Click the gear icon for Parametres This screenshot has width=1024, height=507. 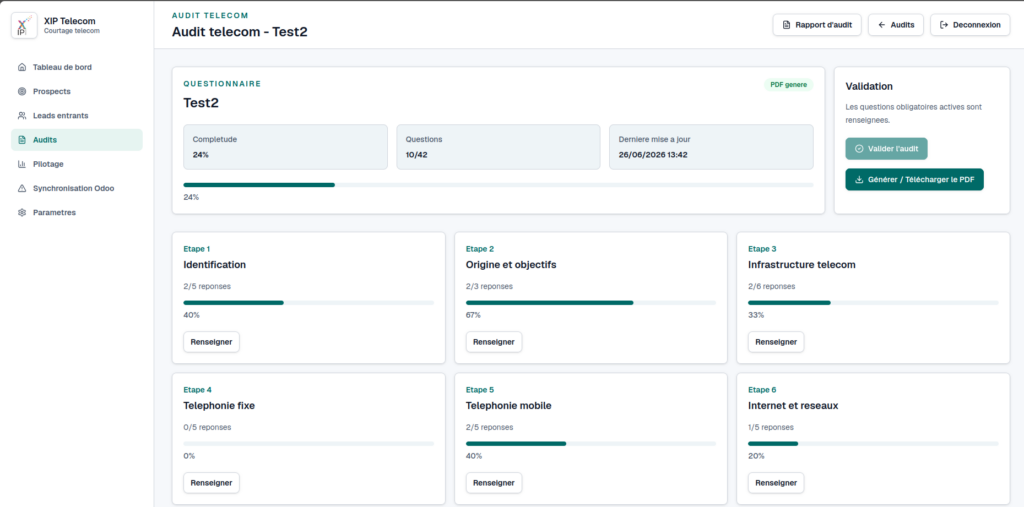click(22, 212)
